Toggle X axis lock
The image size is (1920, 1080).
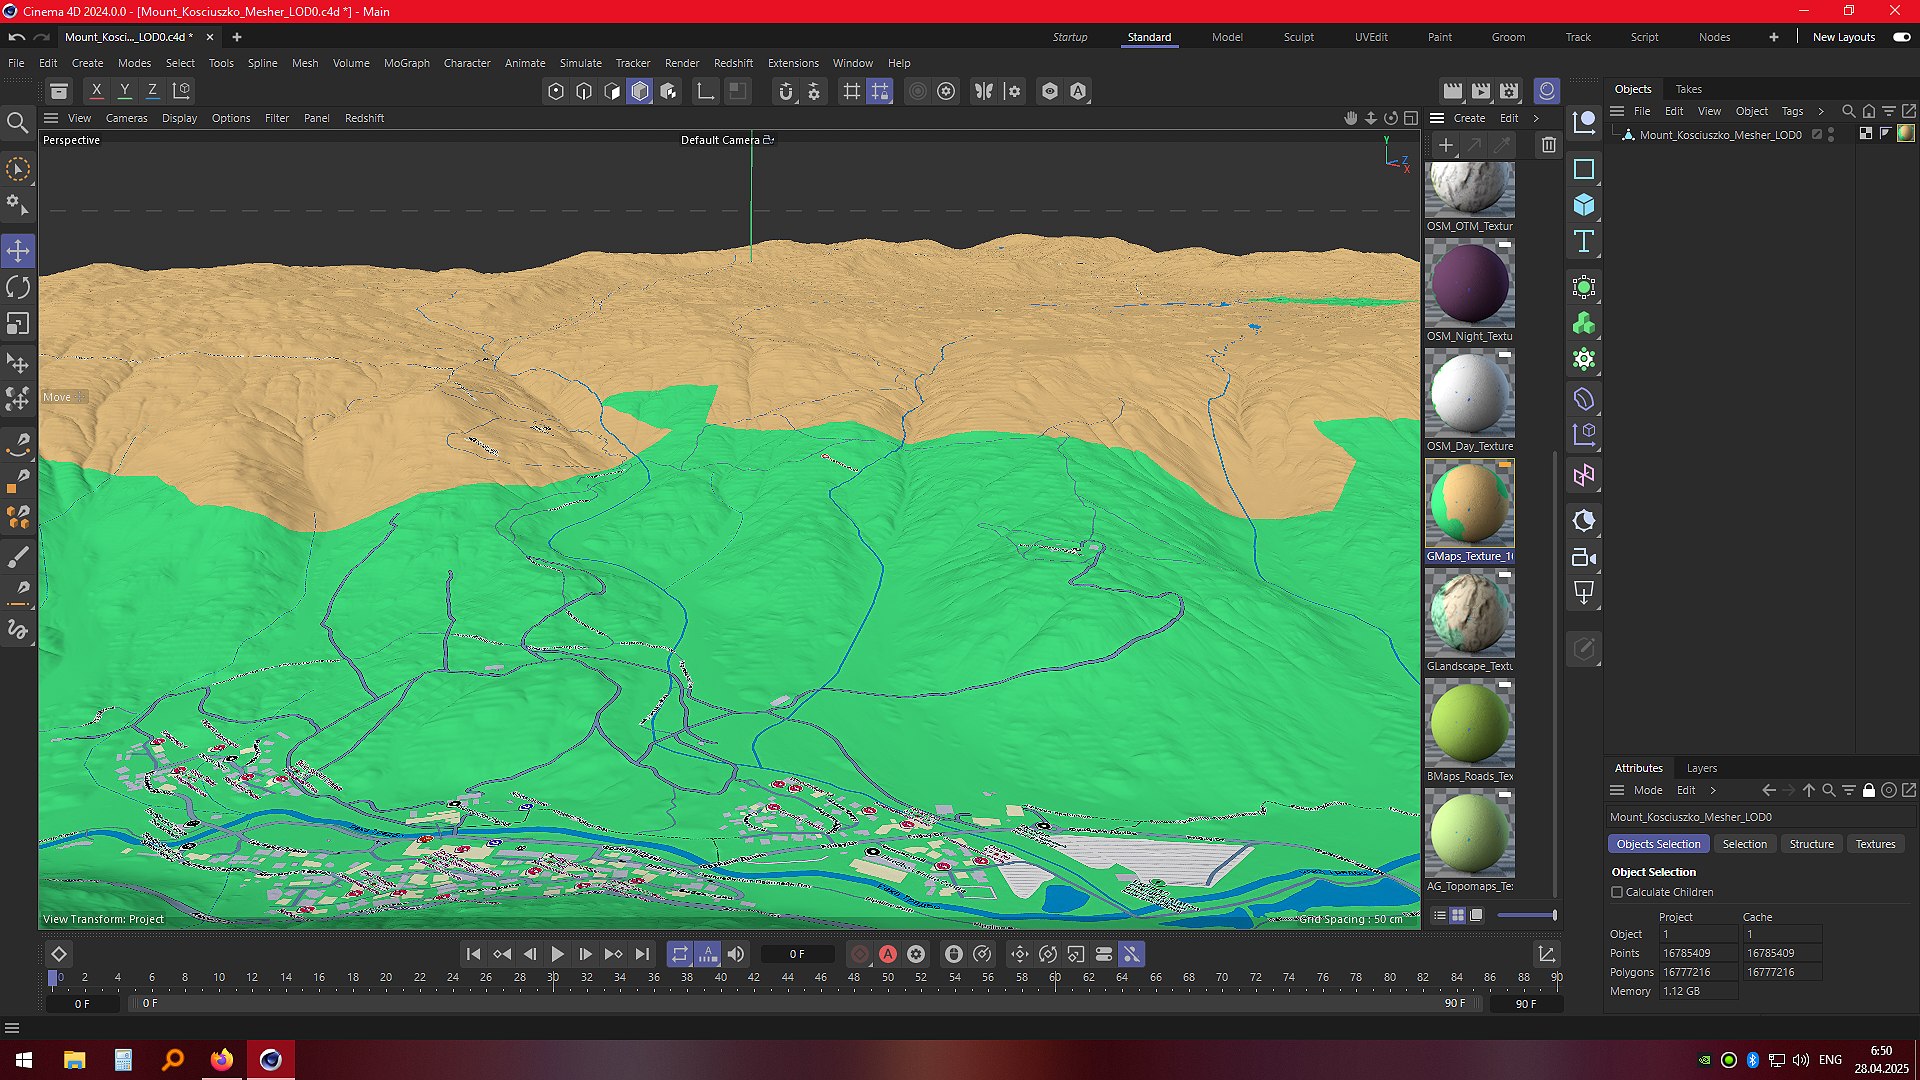pos(97,90)
